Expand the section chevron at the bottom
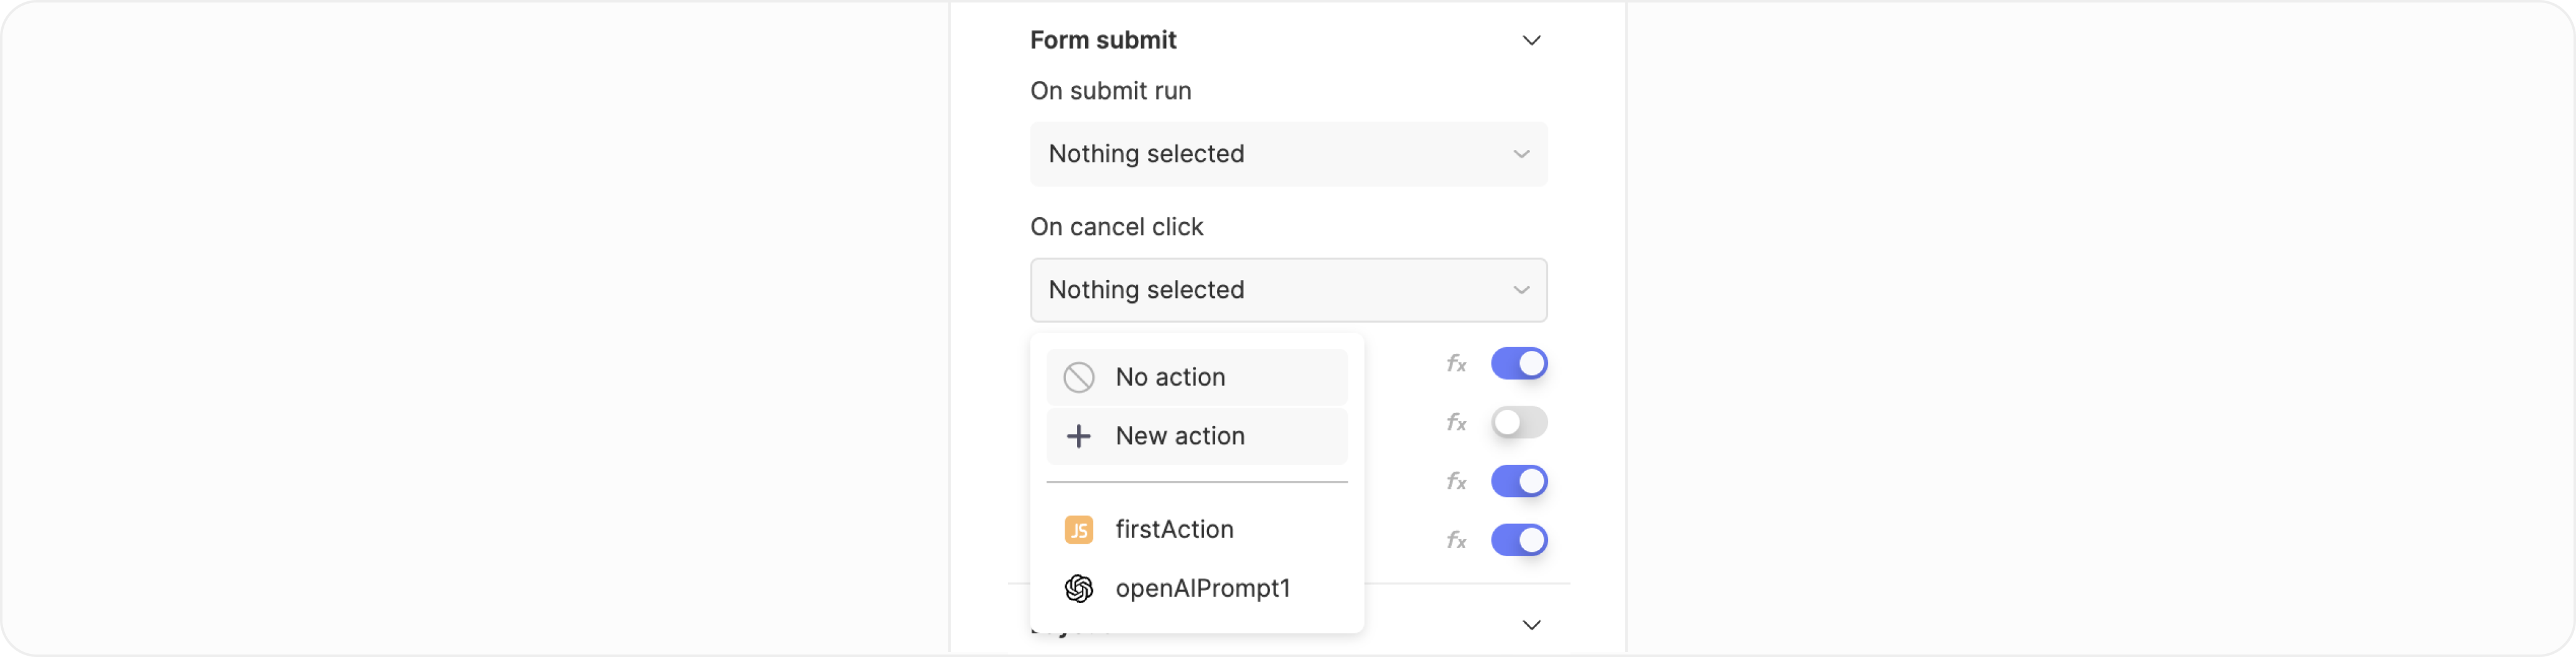Image resolution: width=2576 pixels, height=657 pixels. (x=1530, y=625)
